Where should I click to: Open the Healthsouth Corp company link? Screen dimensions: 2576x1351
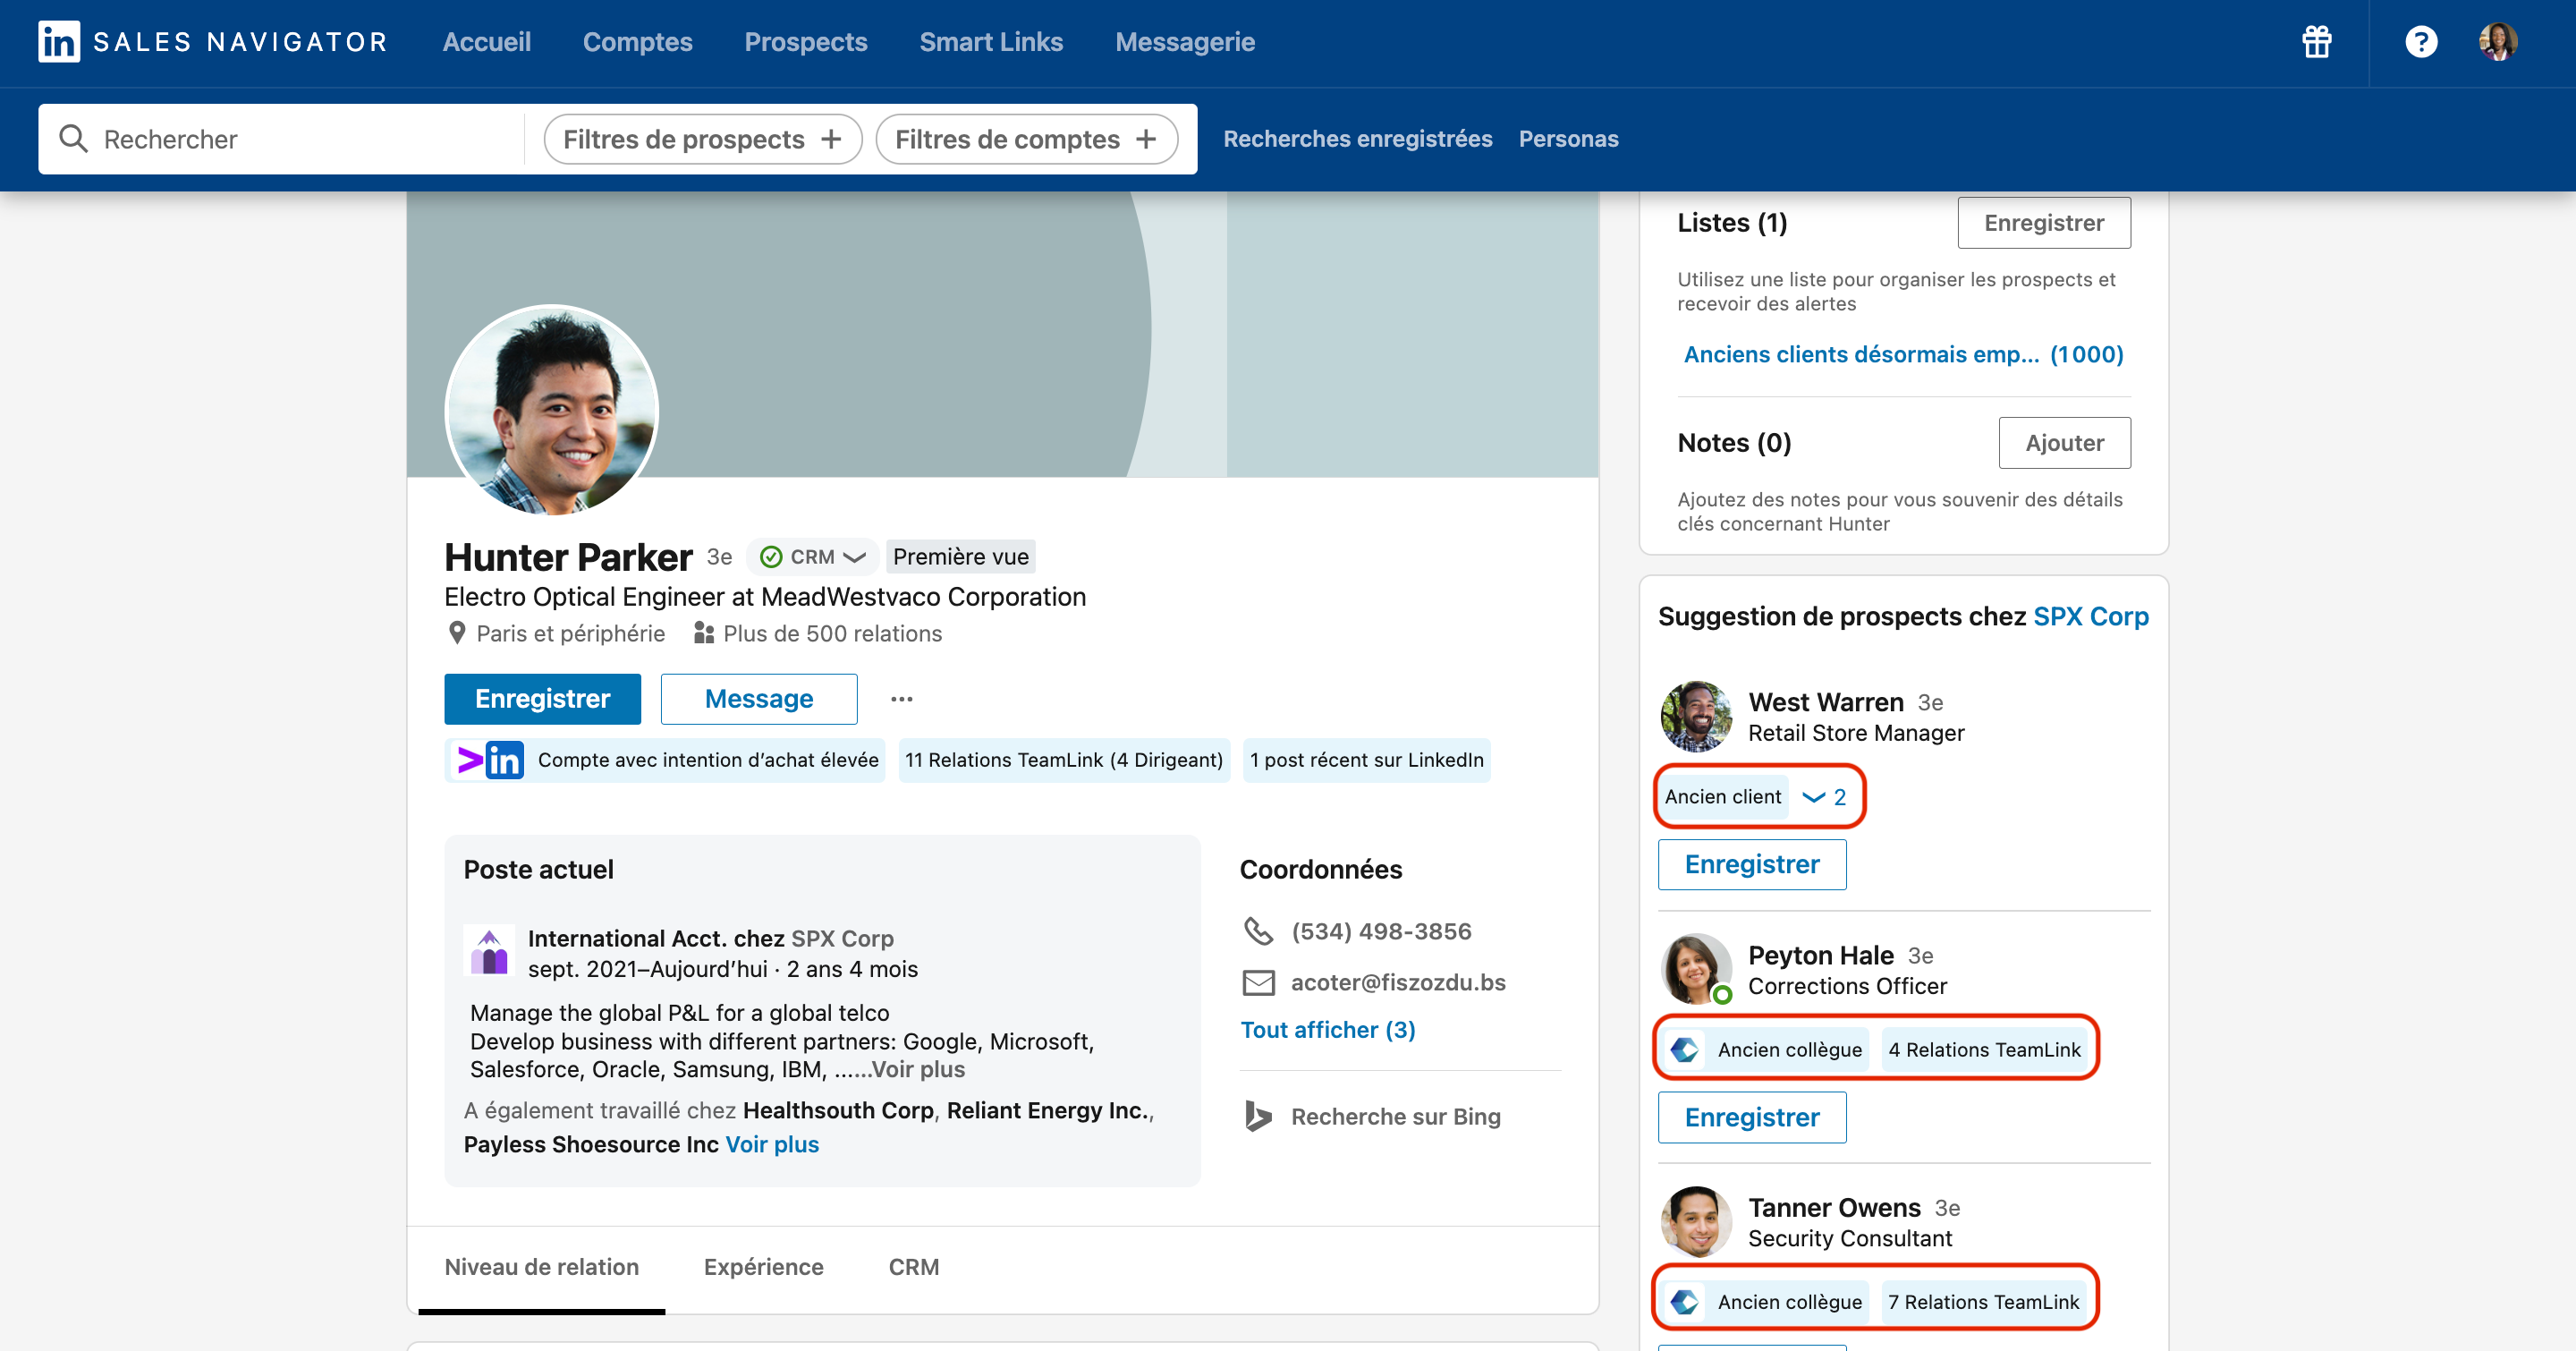click(x=838, y=1110)
